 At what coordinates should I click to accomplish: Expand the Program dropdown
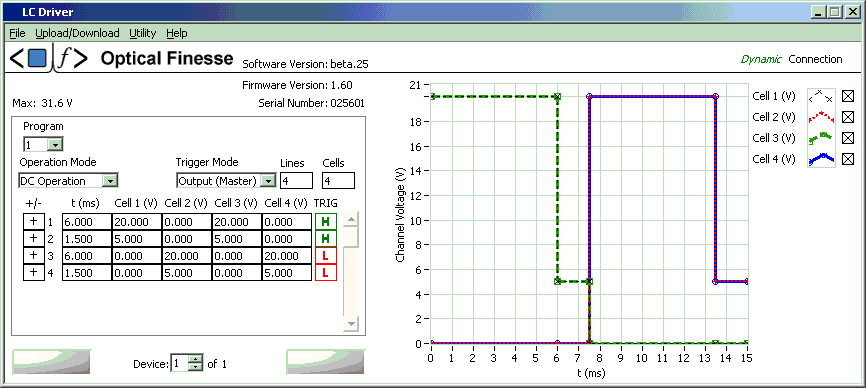[55, 145]
